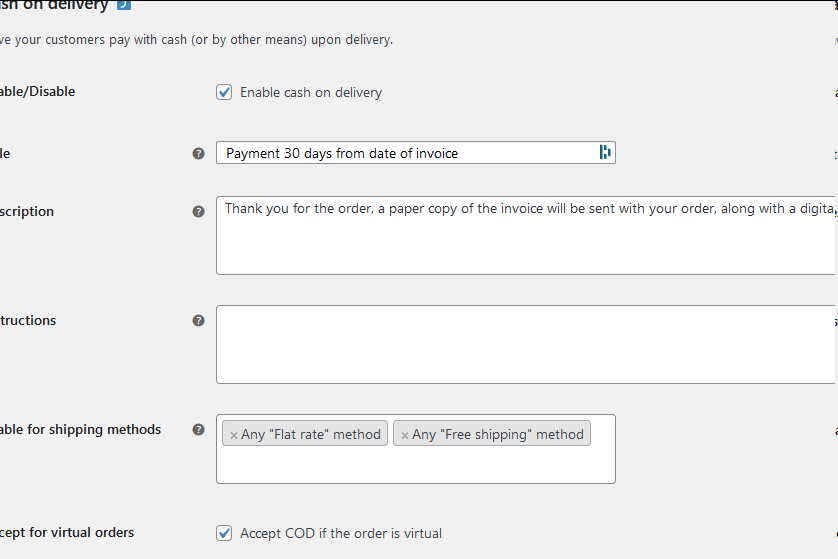
Task: Click the Any "Flat rate" method tag
Action: click(x=311, y=434)
